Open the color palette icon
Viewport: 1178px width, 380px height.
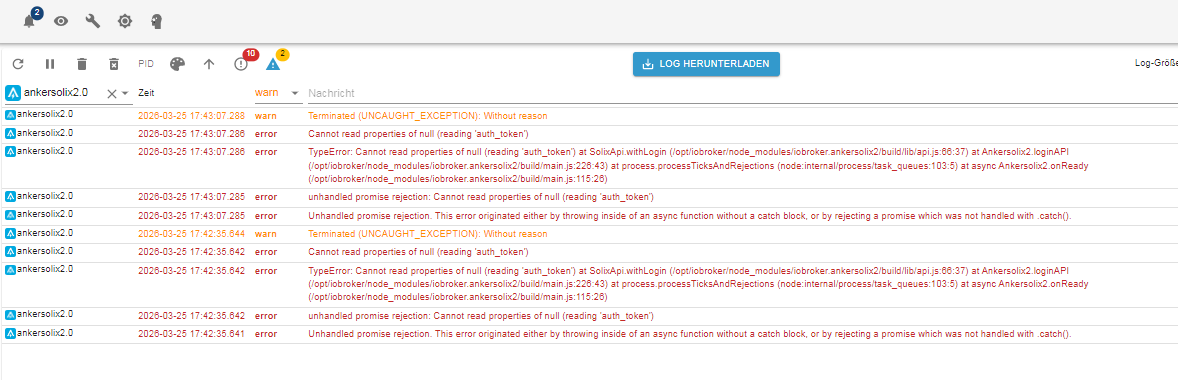click(177, 64)
